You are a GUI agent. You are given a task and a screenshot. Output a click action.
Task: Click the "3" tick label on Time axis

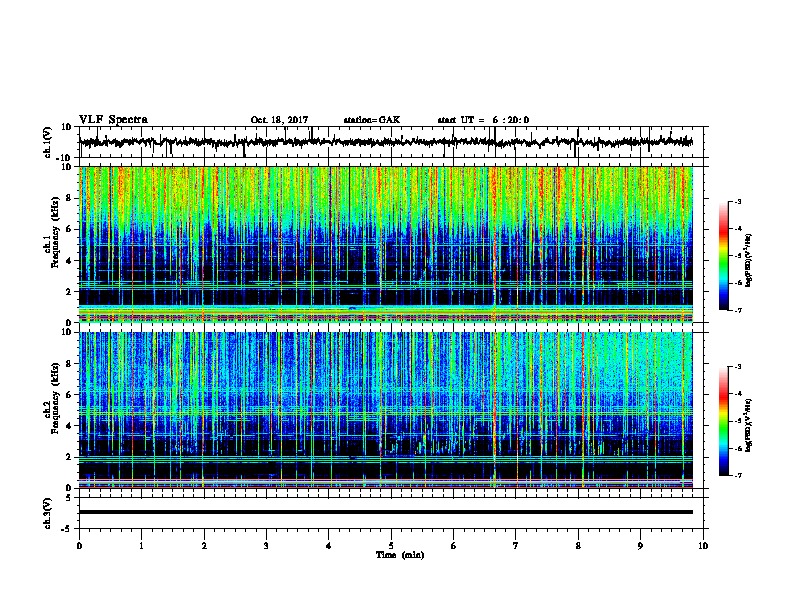[x=266, y=546]
